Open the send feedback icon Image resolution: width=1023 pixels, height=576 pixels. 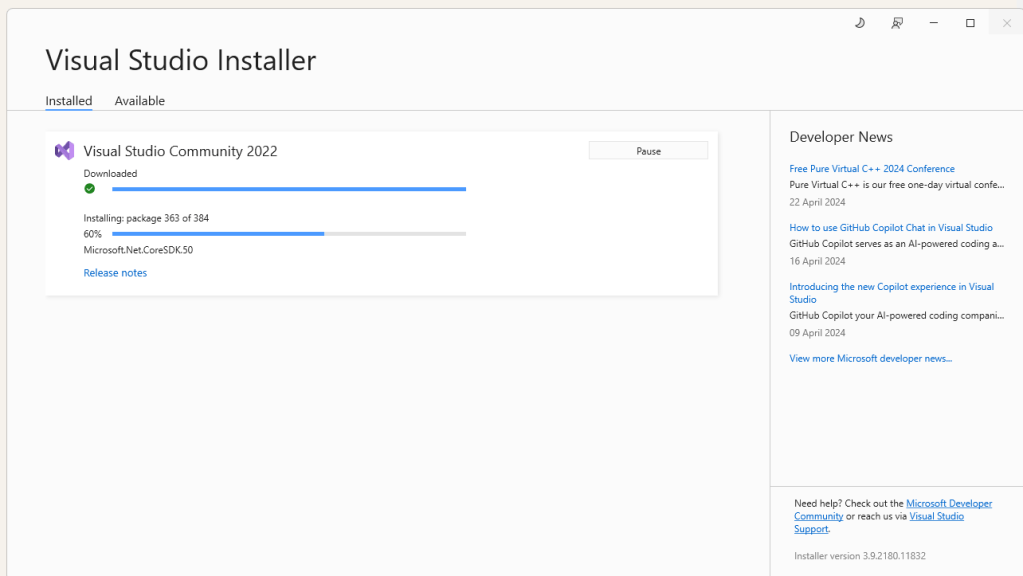coord(897,23)
